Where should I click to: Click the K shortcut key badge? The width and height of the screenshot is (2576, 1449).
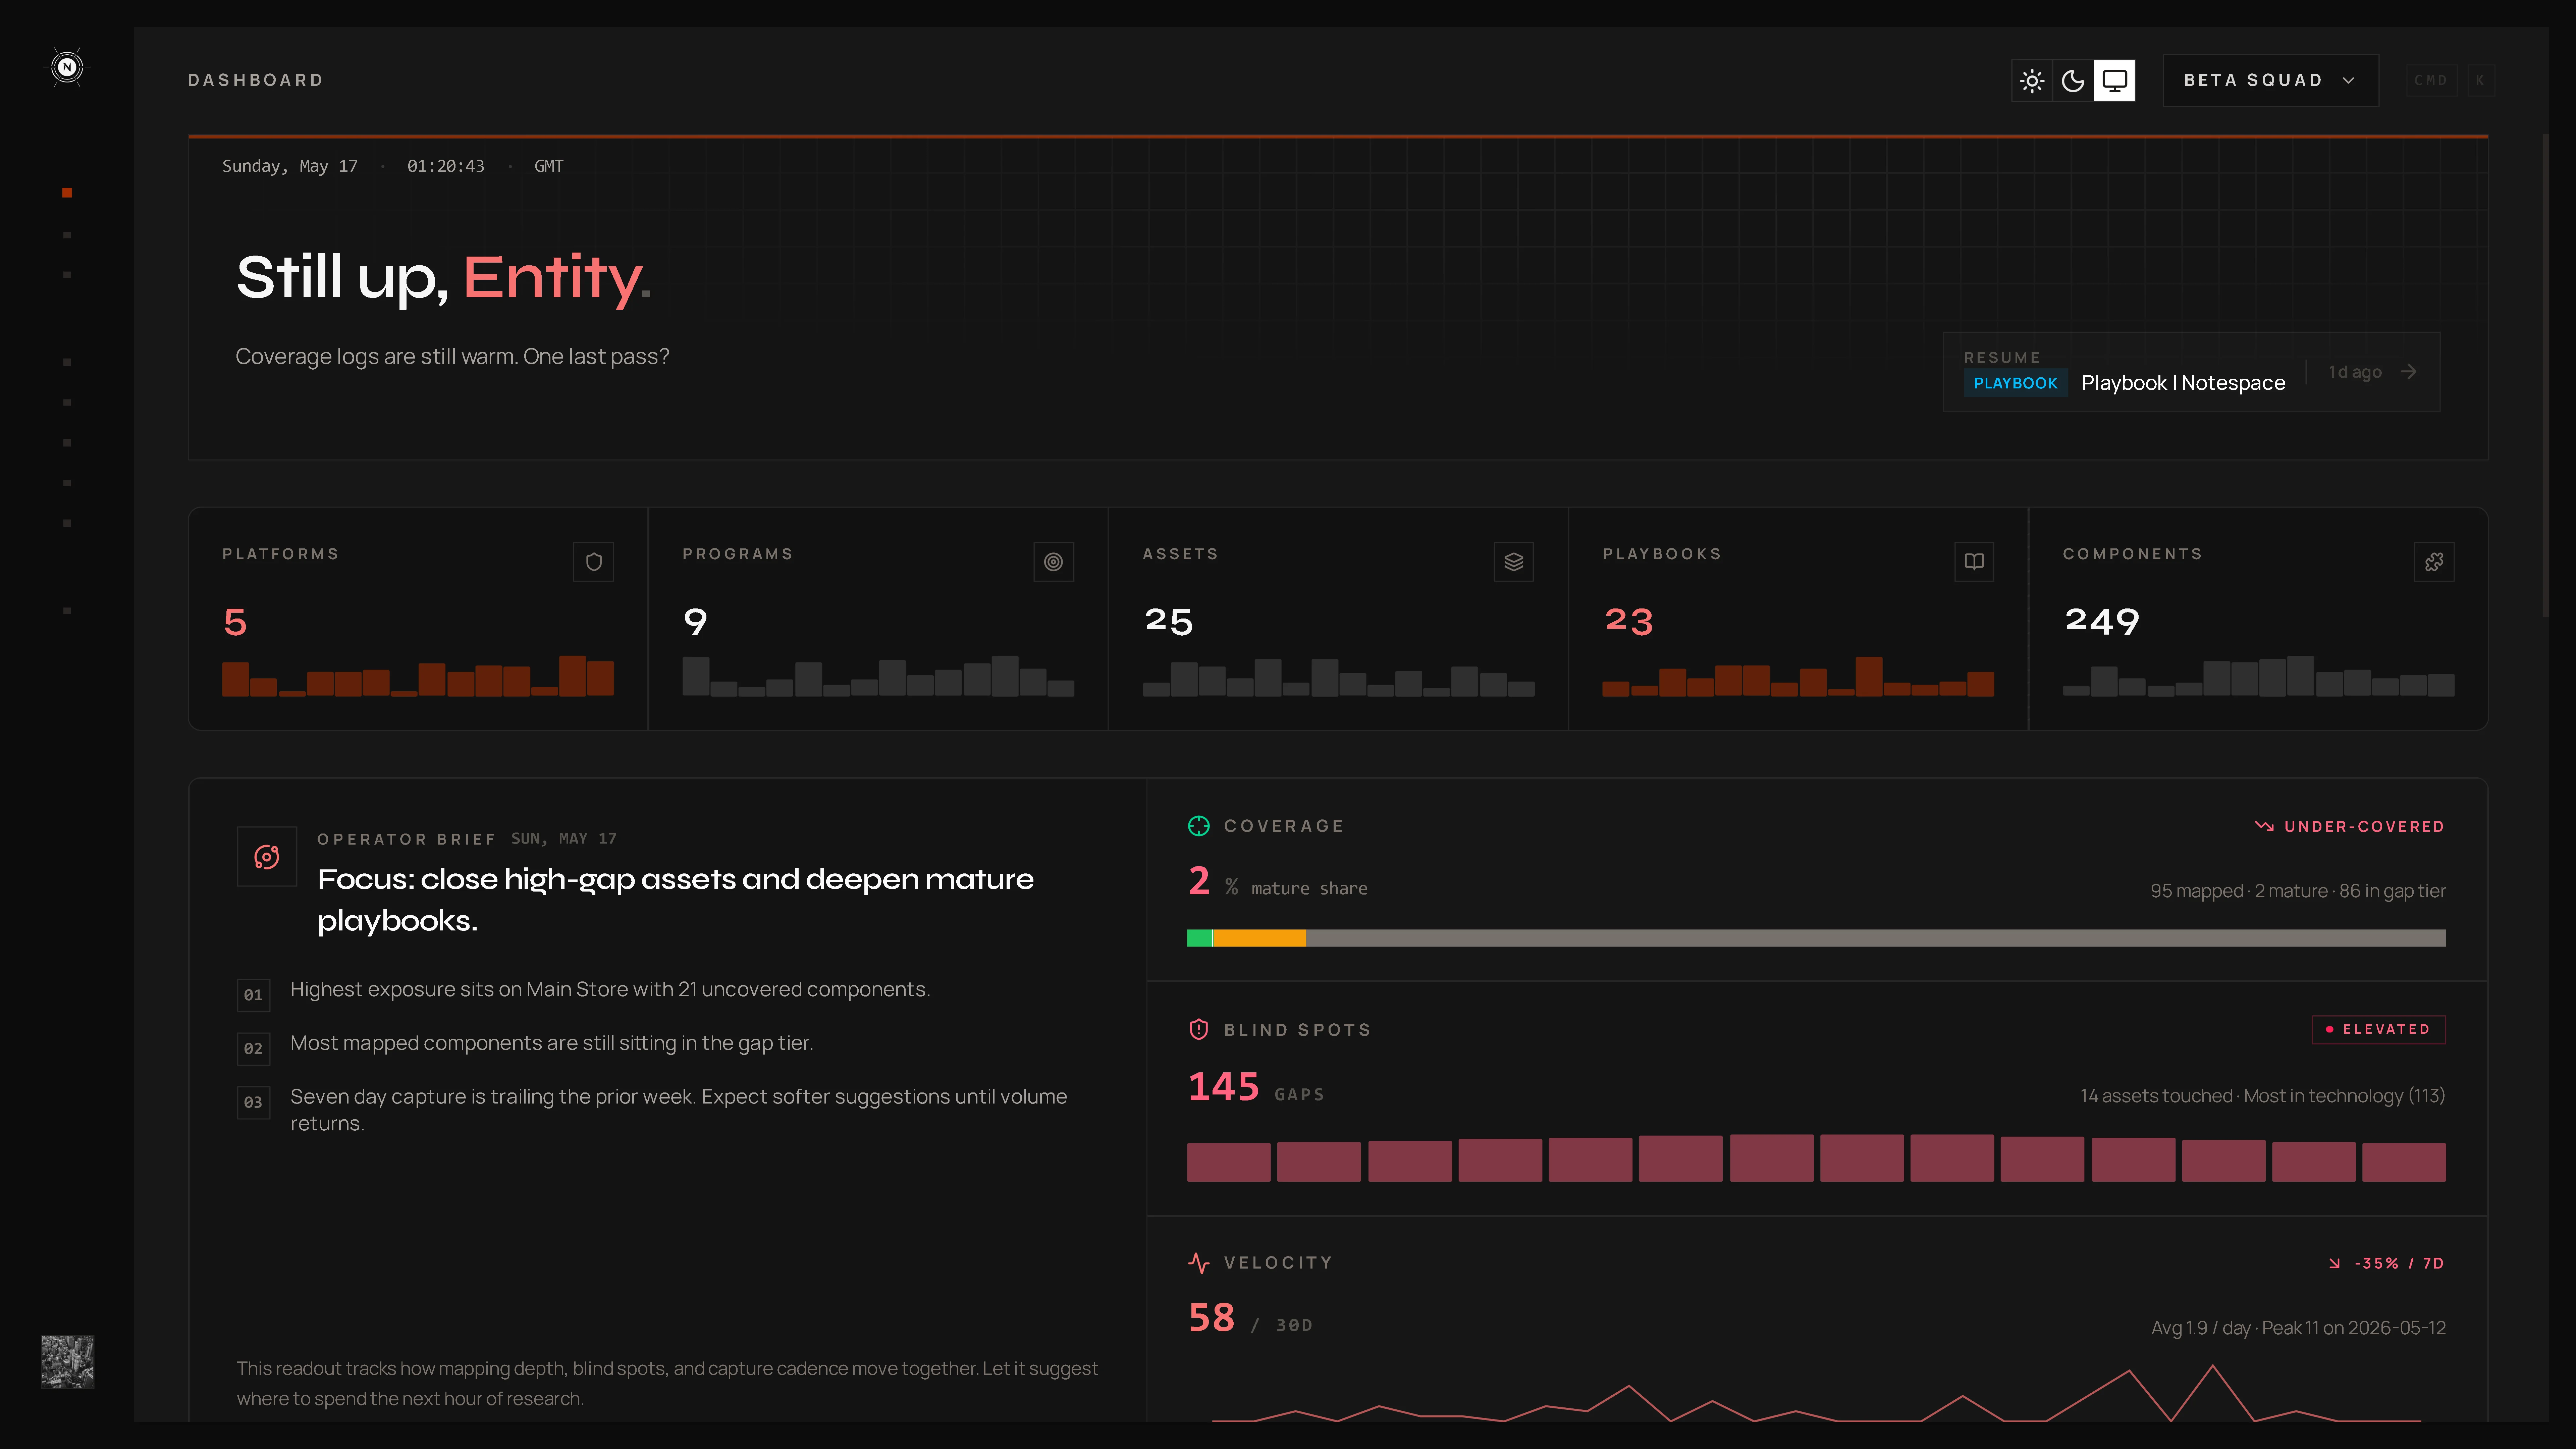(2480, 80)
